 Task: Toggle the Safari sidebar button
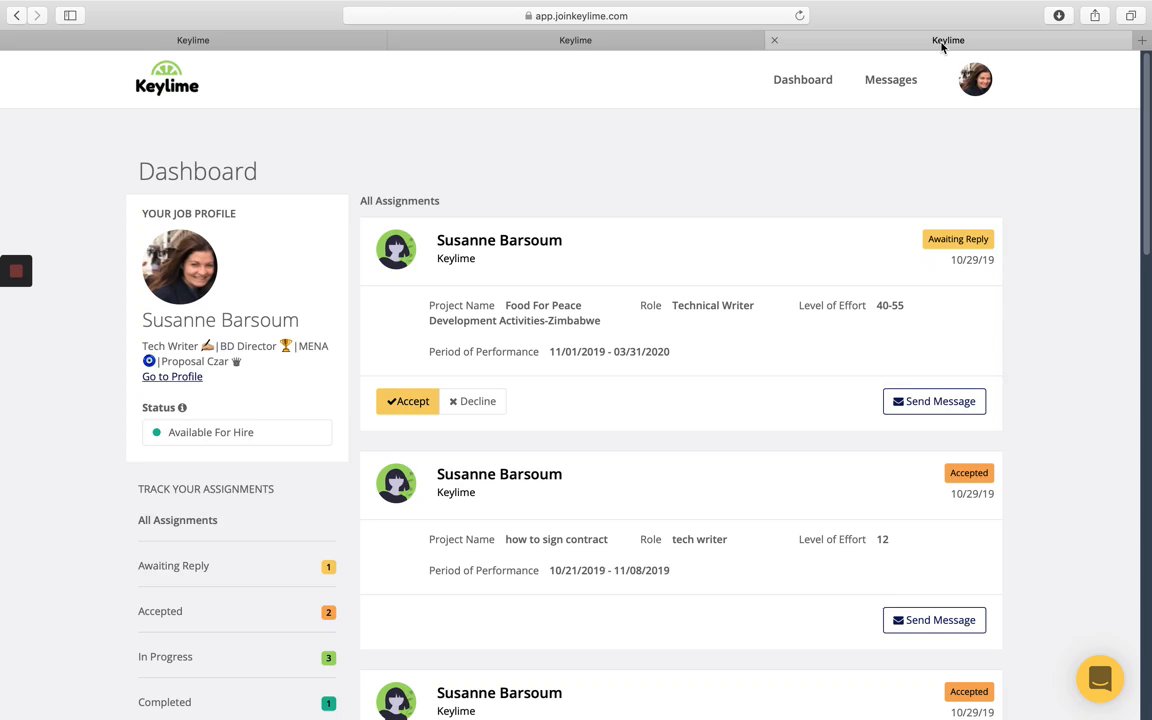[71, 15]
